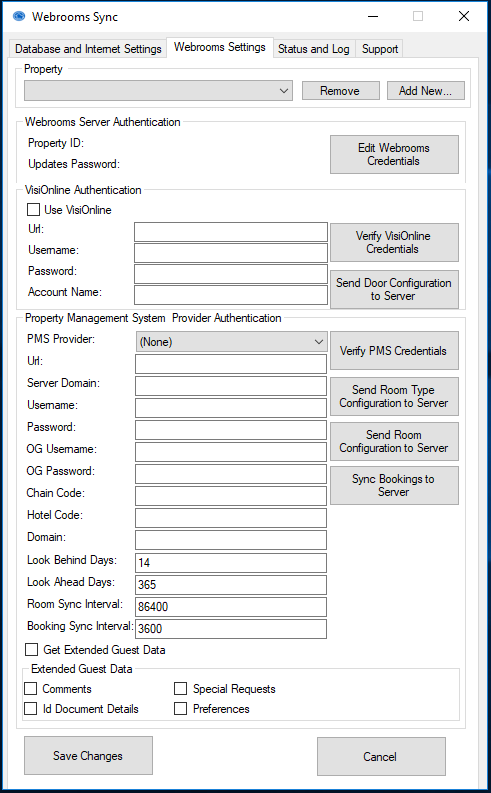Click Send Door Configuration to Server
The height and width of the screenshot is (793, 491).
[394, 289]
